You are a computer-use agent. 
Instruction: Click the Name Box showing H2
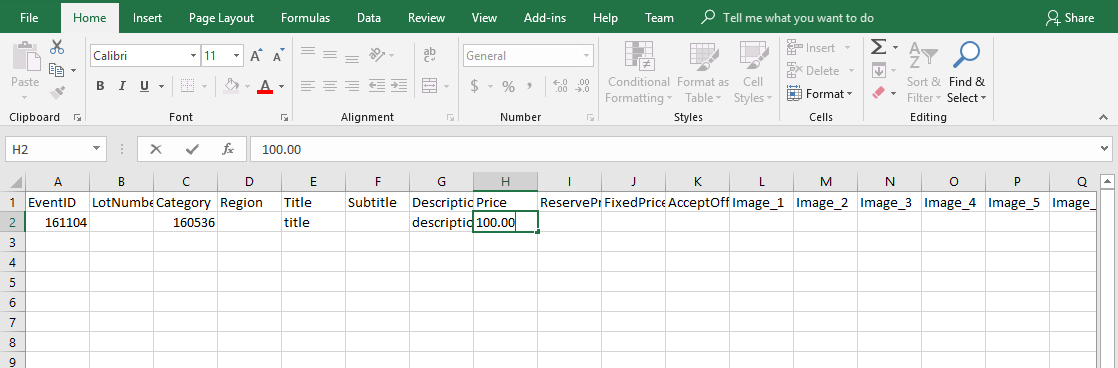56,149
